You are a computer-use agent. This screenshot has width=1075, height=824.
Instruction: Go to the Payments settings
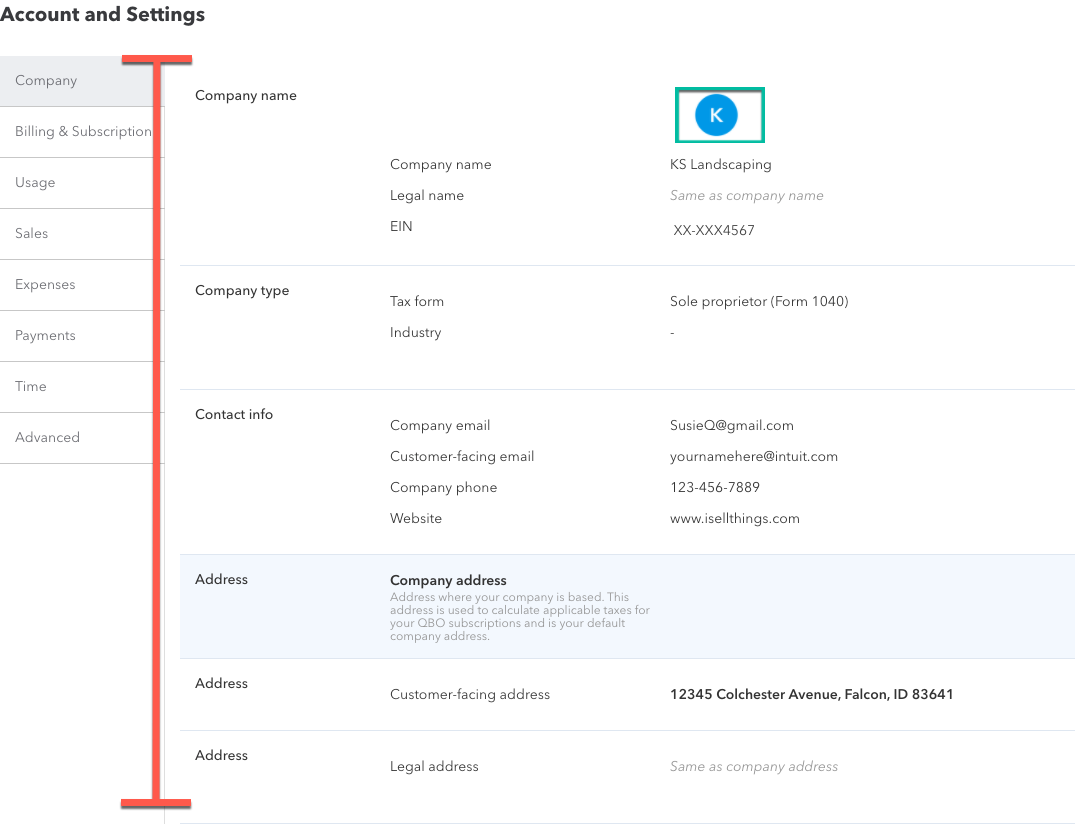[45, 335]
